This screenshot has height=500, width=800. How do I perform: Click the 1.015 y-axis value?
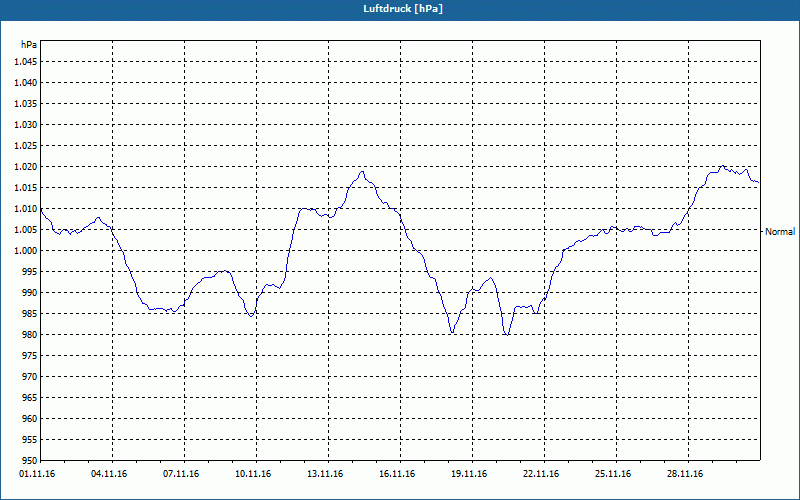click(x=26, y=188)
